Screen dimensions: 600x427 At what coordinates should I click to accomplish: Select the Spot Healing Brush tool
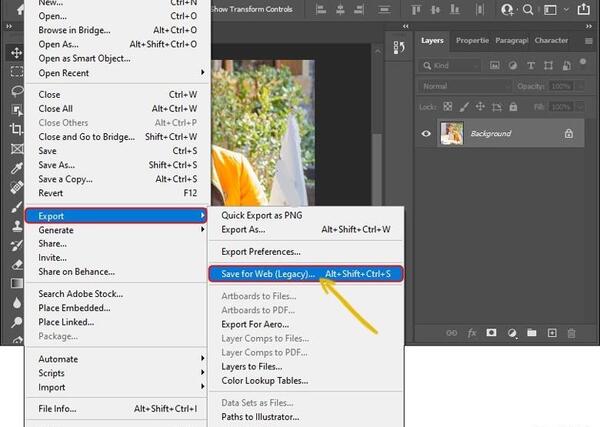16,187
